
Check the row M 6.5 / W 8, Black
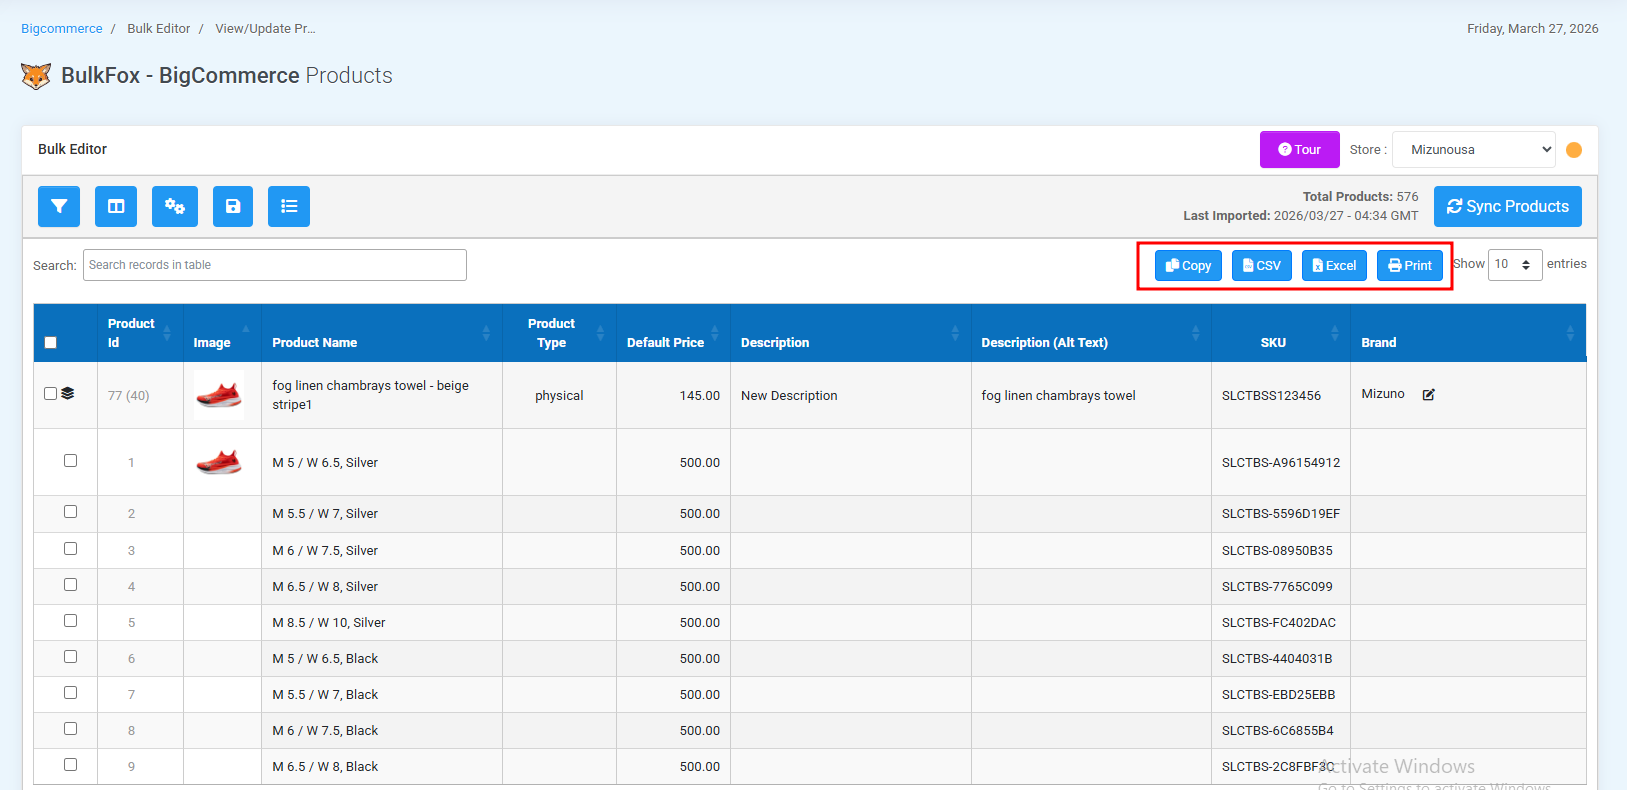click(70, 764)
